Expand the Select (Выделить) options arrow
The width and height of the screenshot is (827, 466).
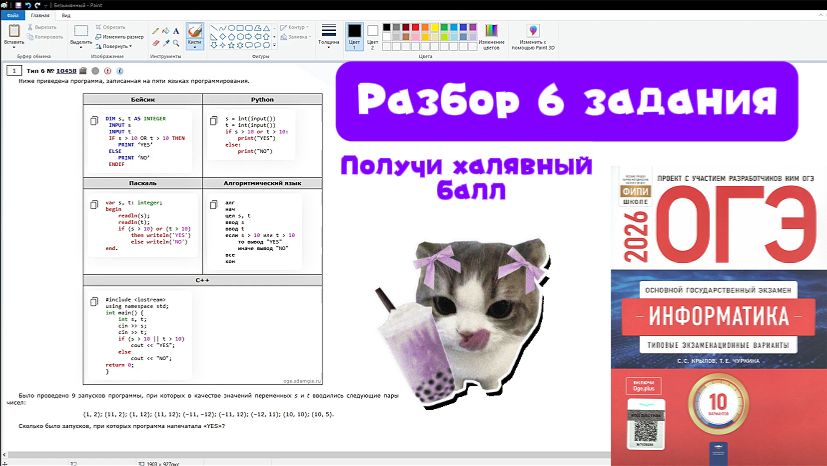[81, 46]
